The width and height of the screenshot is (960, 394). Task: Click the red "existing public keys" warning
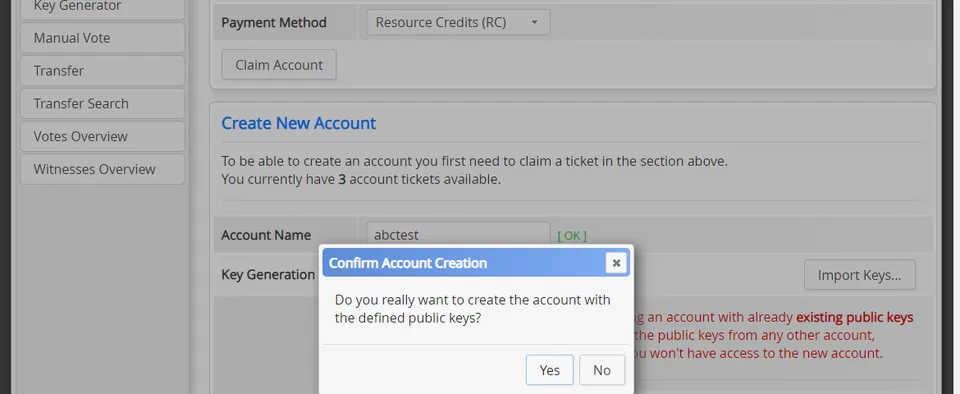[x=854, y=318]
